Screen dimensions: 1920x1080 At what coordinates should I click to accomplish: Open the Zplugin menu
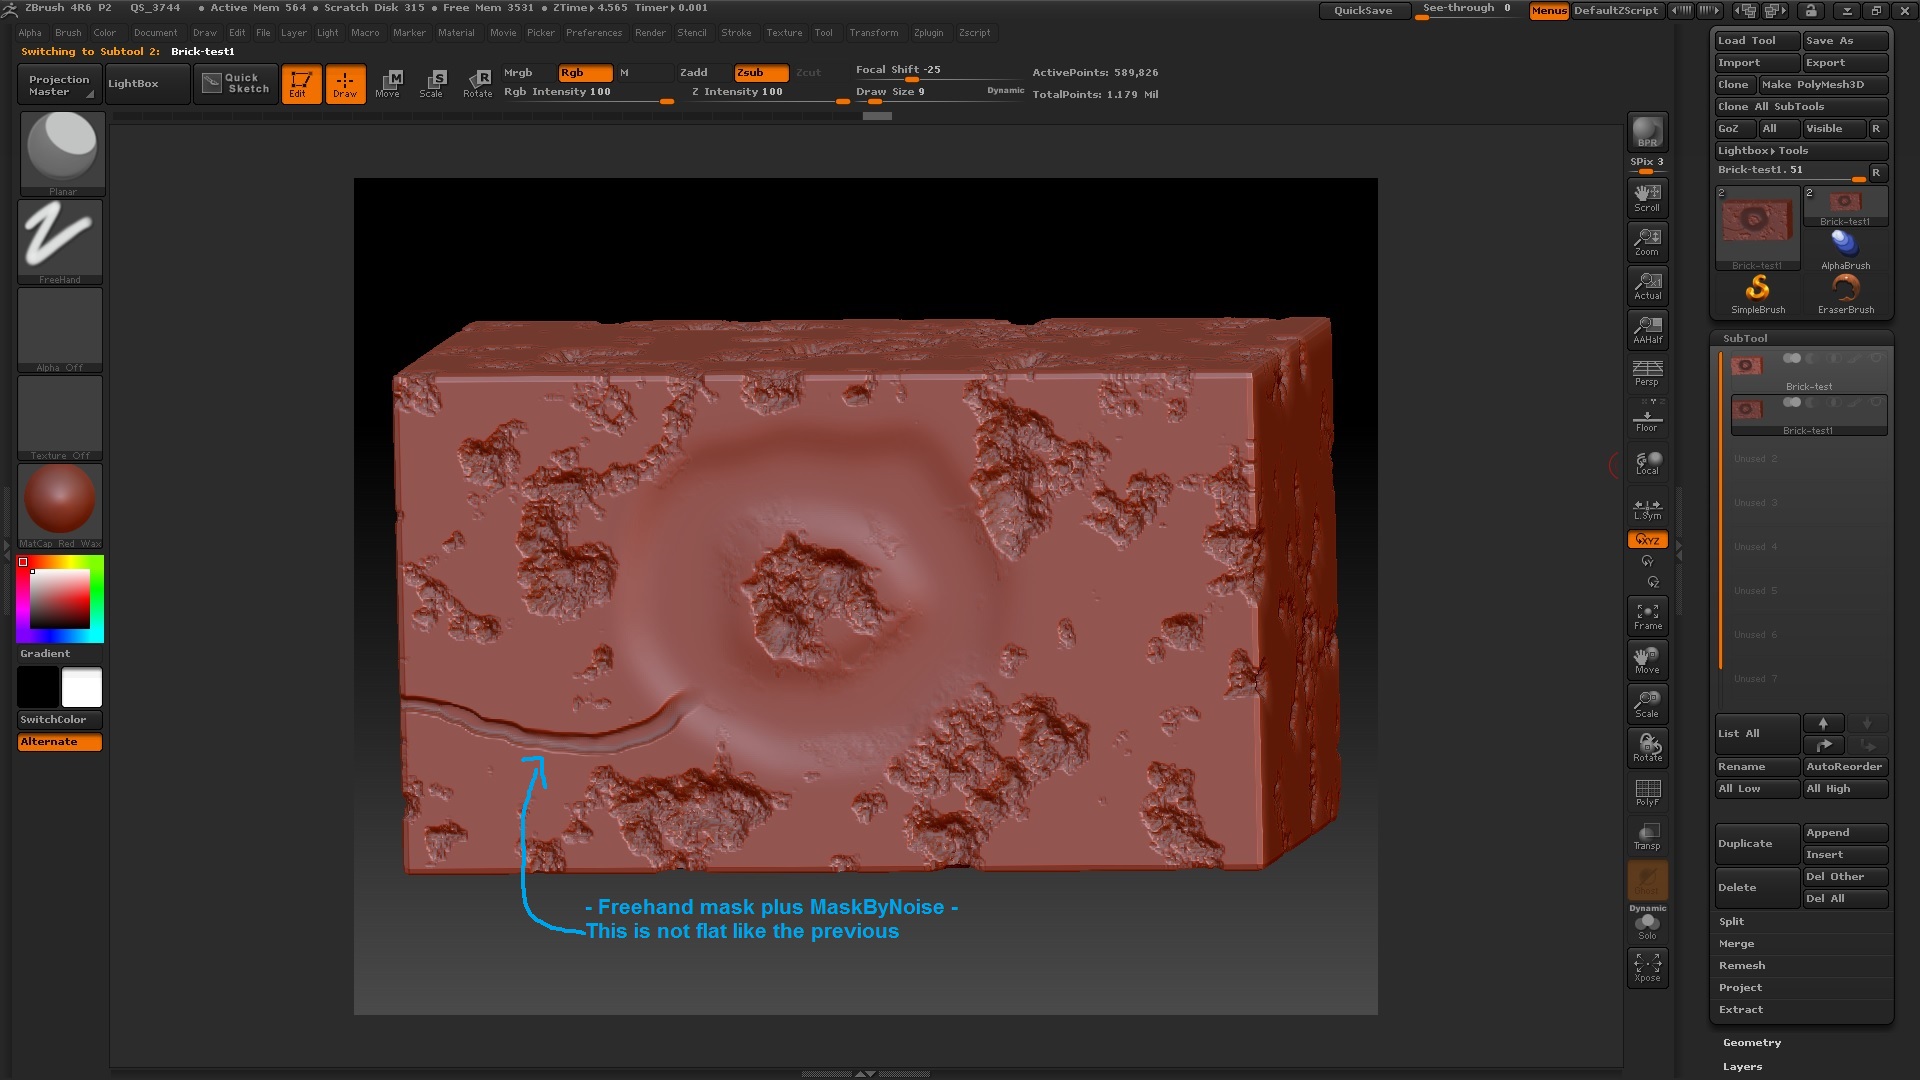[928, 33]
